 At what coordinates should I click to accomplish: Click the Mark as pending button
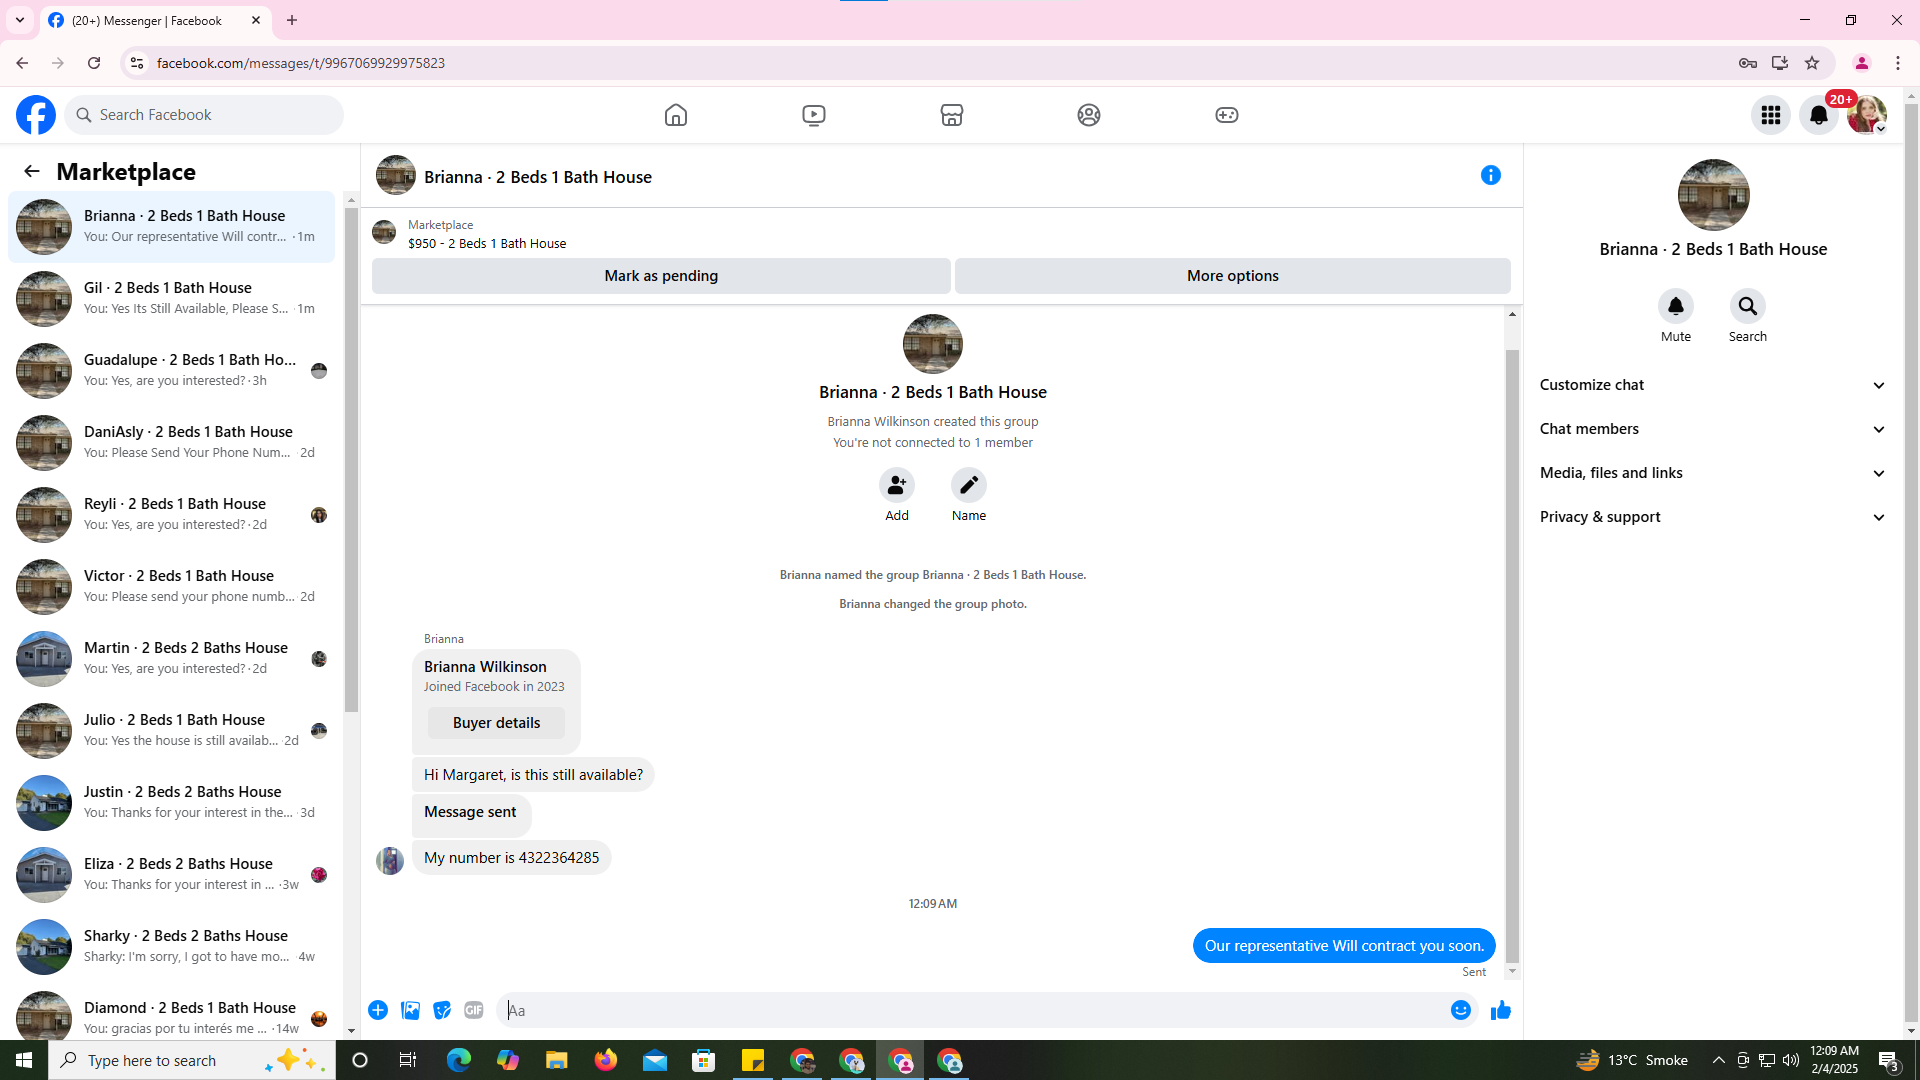pos(661,276)
